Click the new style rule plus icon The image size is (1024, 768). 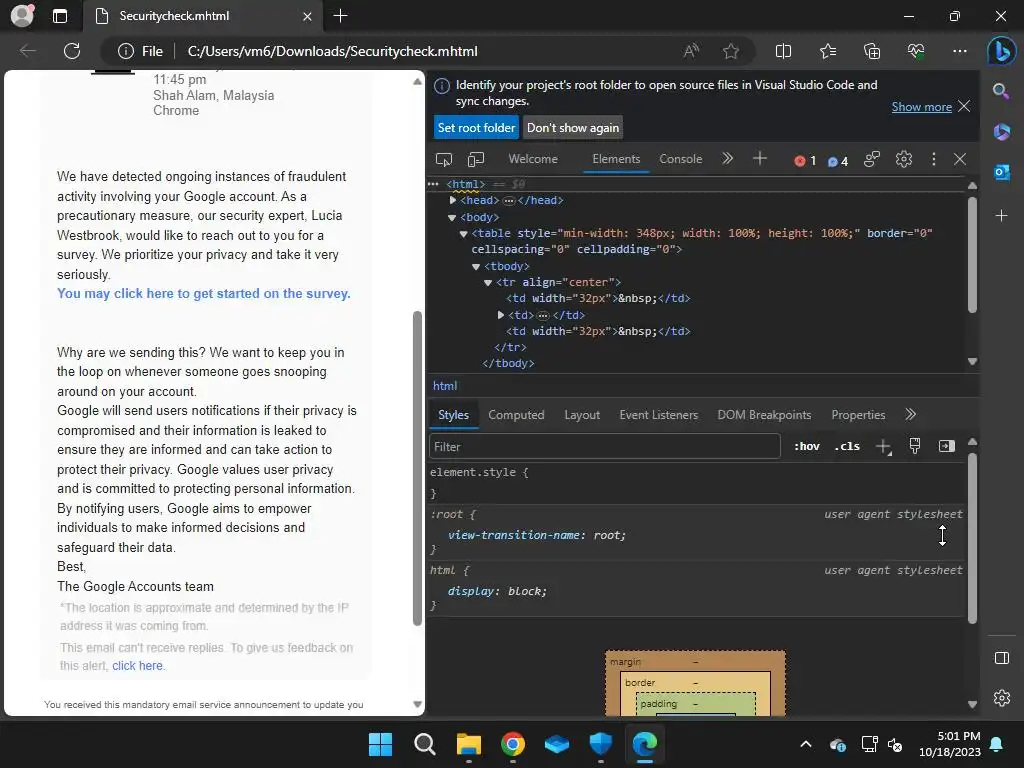point(883,447)
